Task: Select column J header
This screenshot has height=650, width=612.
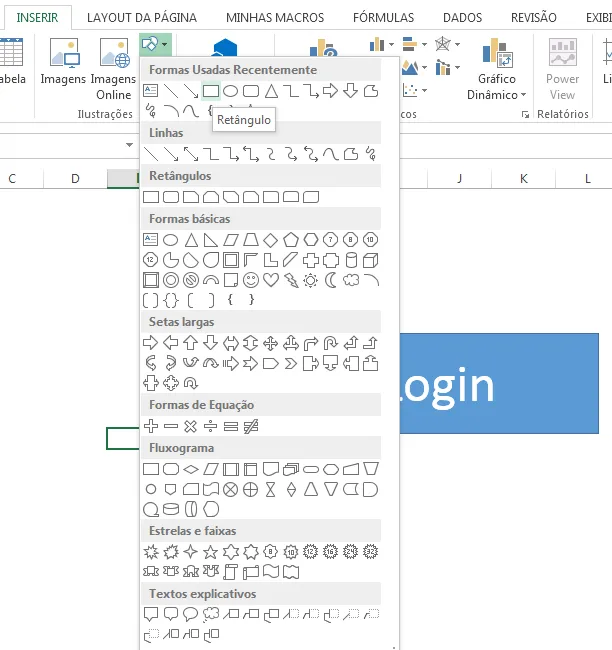Action: [459, 179]
